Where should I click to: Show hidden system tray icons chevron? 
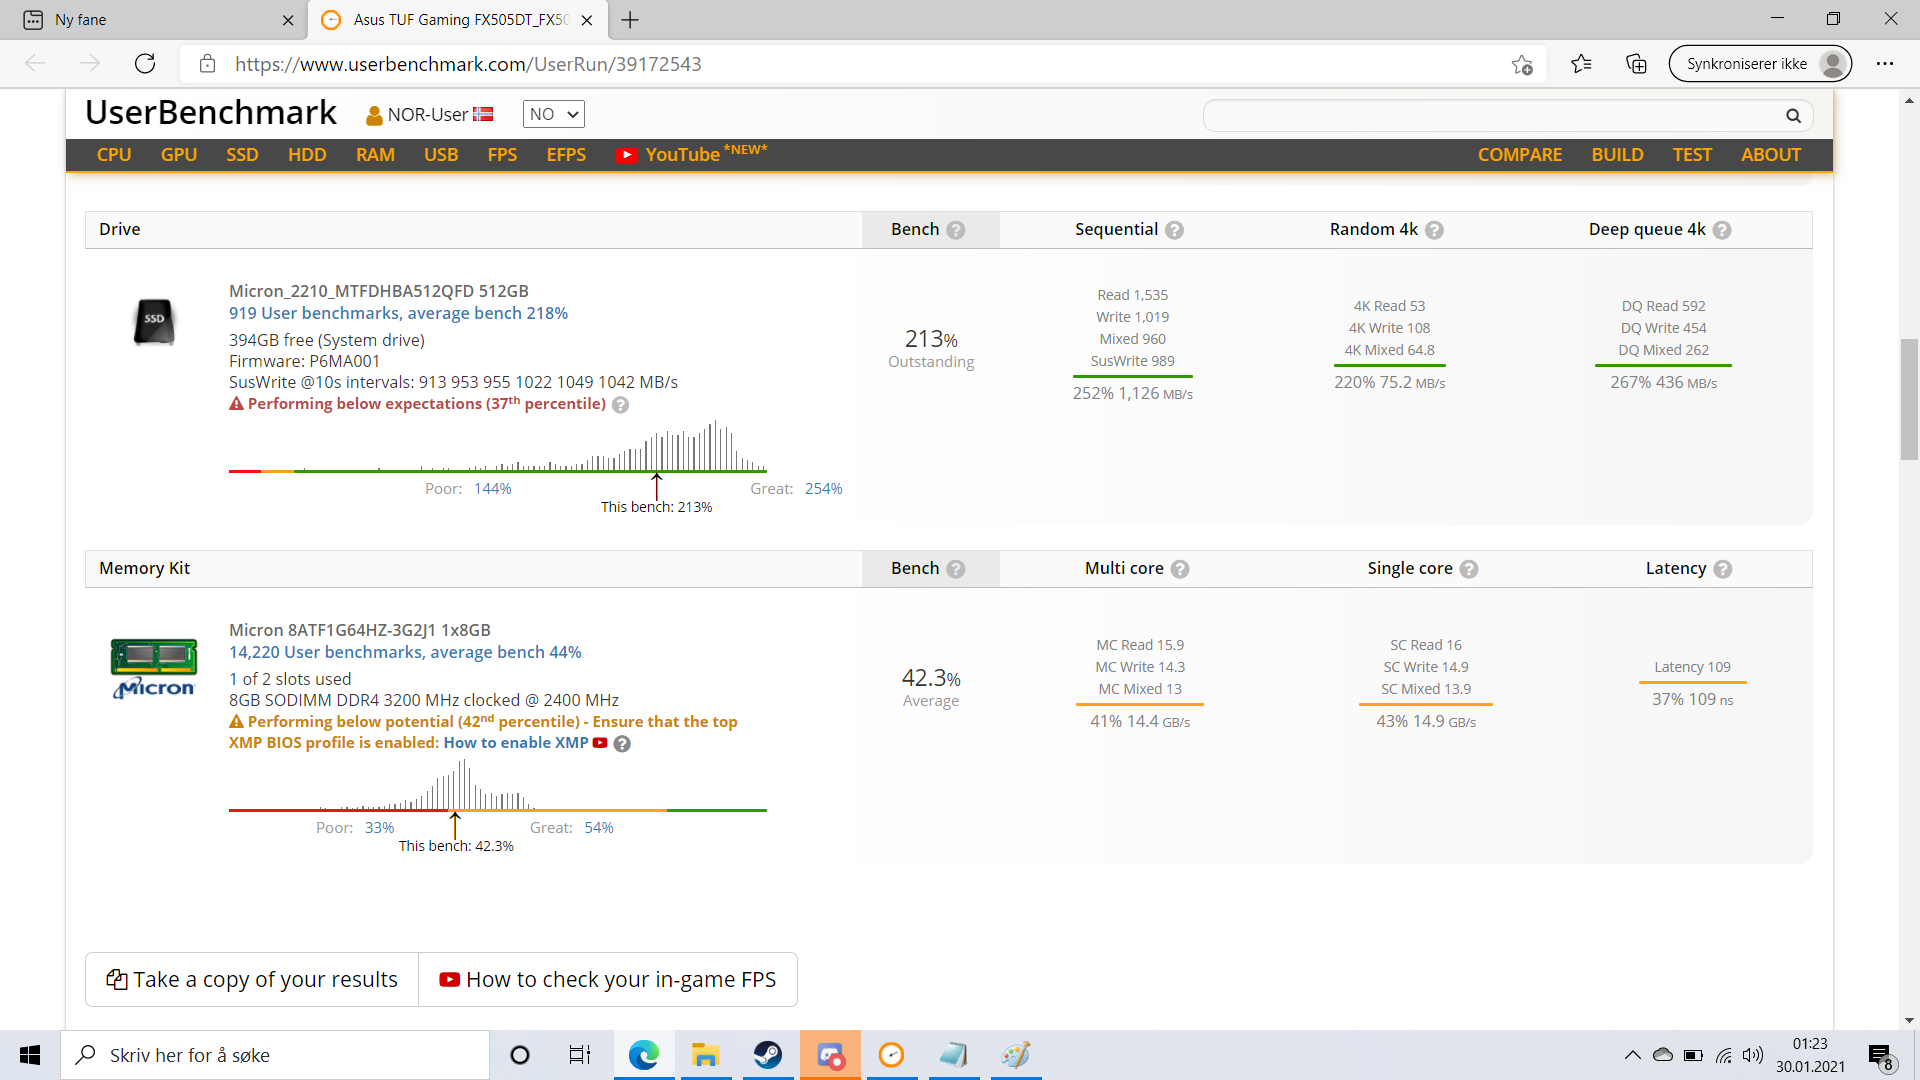pyautogui.click(x=1632, y=1055)
